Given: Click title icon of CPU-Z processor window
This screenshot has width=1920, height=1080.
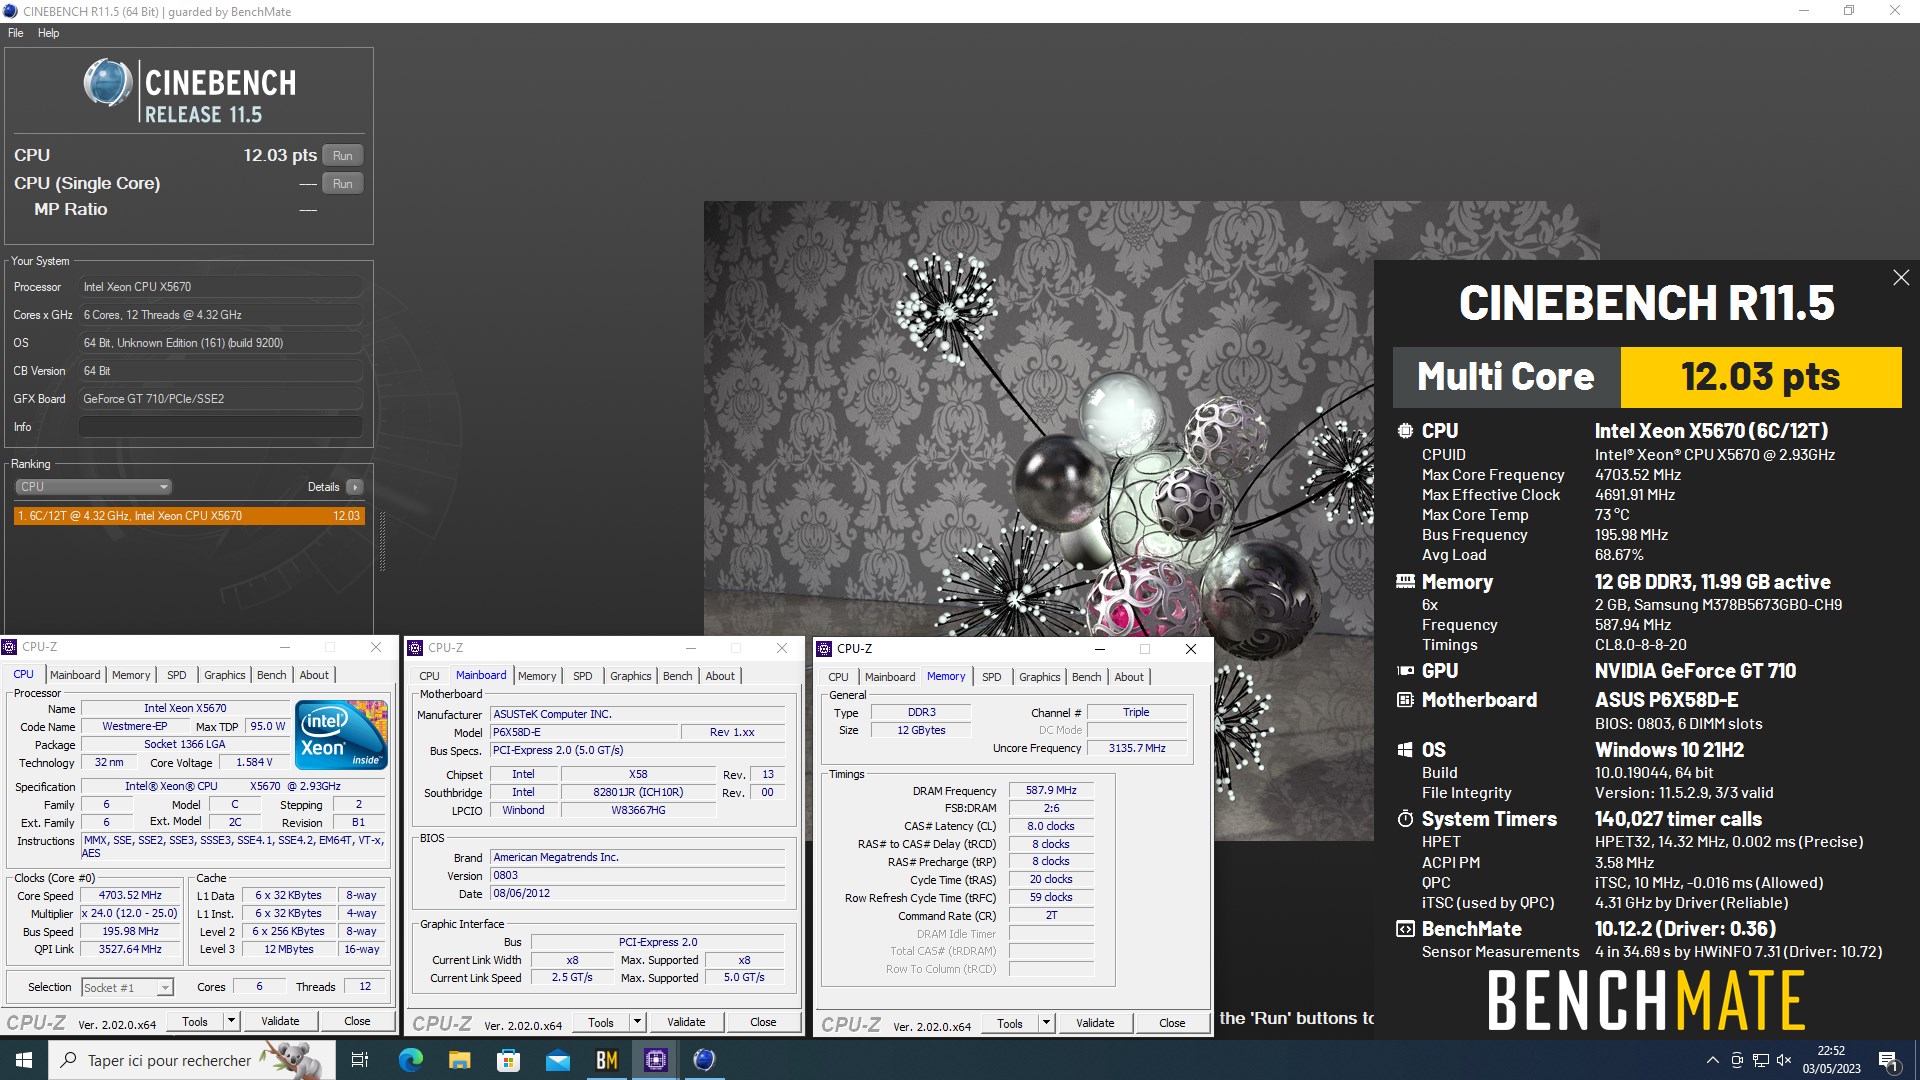Looking at the screenshot, I should (x=9, y=647).
